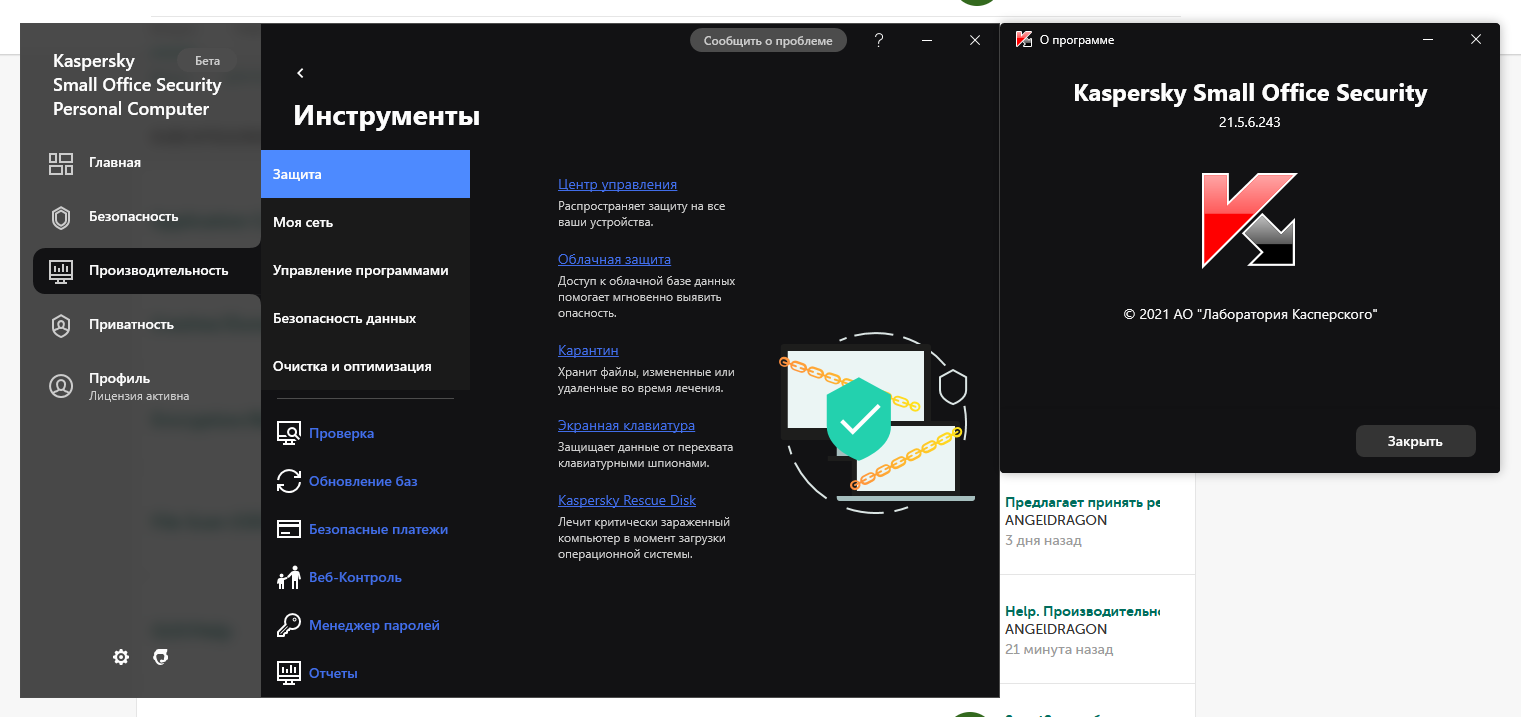The image size is (1521, 717).
Task: Open the Центр управления link
Action: point(617,184)
